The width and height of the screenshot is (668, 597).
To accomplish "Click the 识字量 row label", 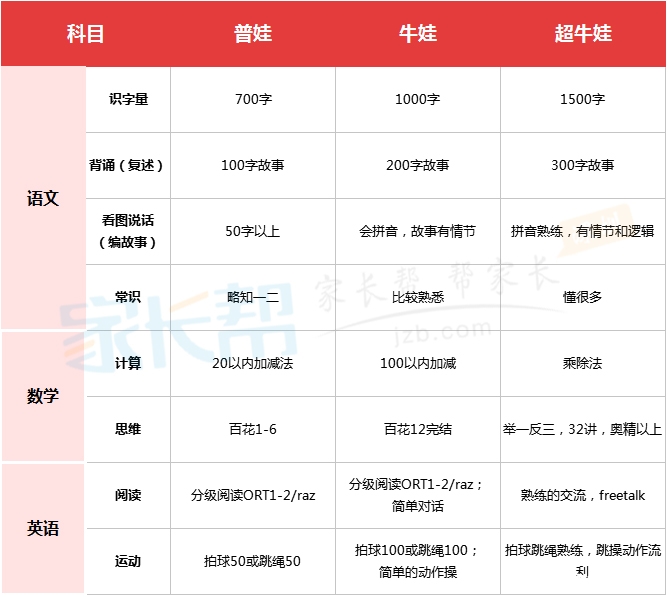I will tap(128, 99).
